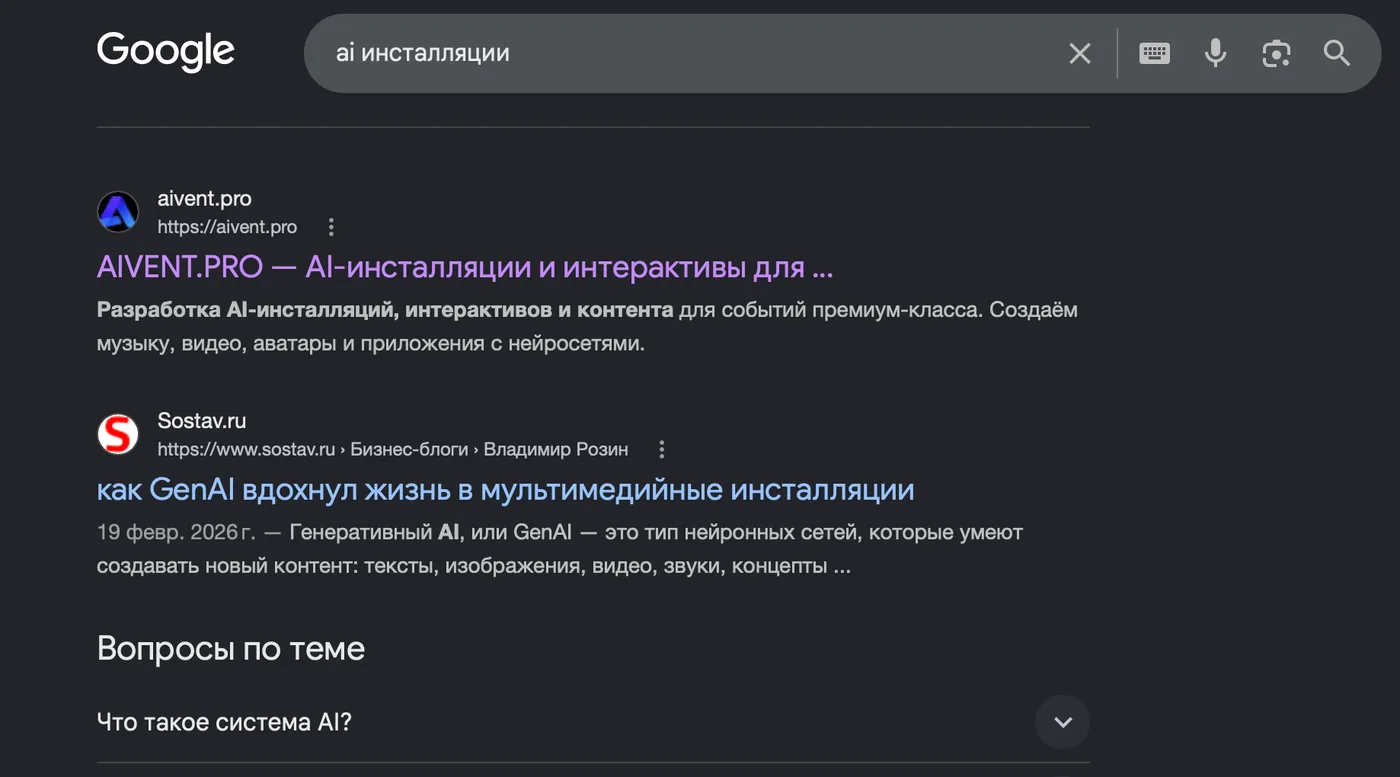
Task: Expand the question "Что такое система AI?"
Action: [x=593, y=721]
